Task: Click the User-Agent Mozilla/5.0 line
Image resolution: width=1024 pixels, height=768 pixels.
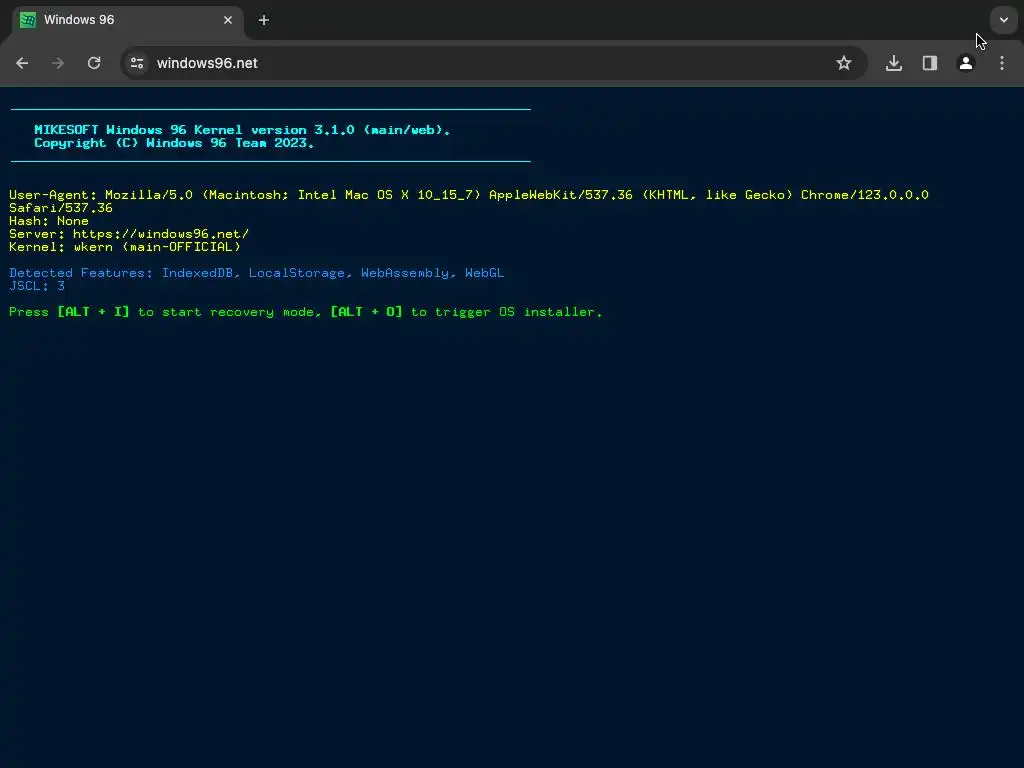Action: click(469, 195)
